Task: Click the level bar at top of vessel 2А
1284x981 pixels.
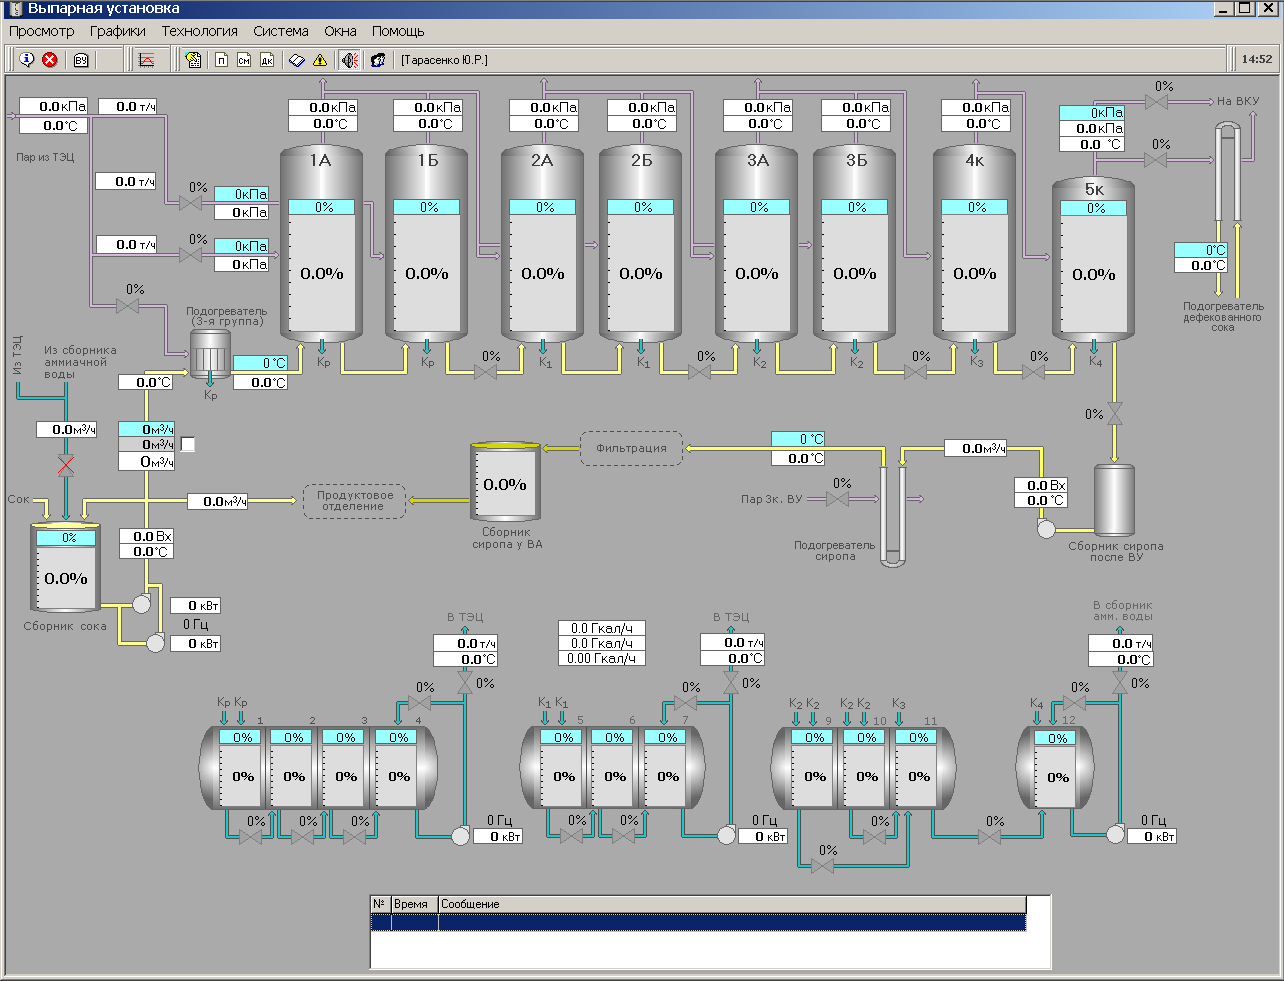Action: coord(543,207)
